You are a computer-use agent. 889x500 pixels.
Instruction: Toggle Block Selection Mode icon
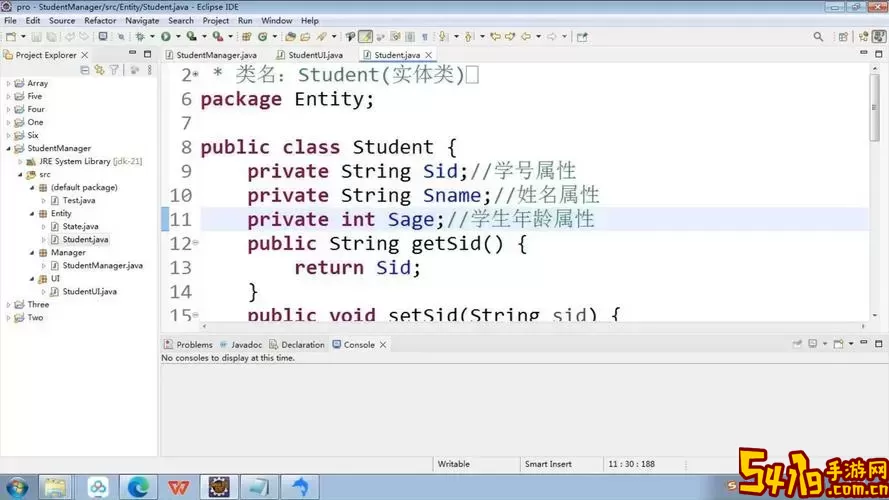[x=410, y=37]
